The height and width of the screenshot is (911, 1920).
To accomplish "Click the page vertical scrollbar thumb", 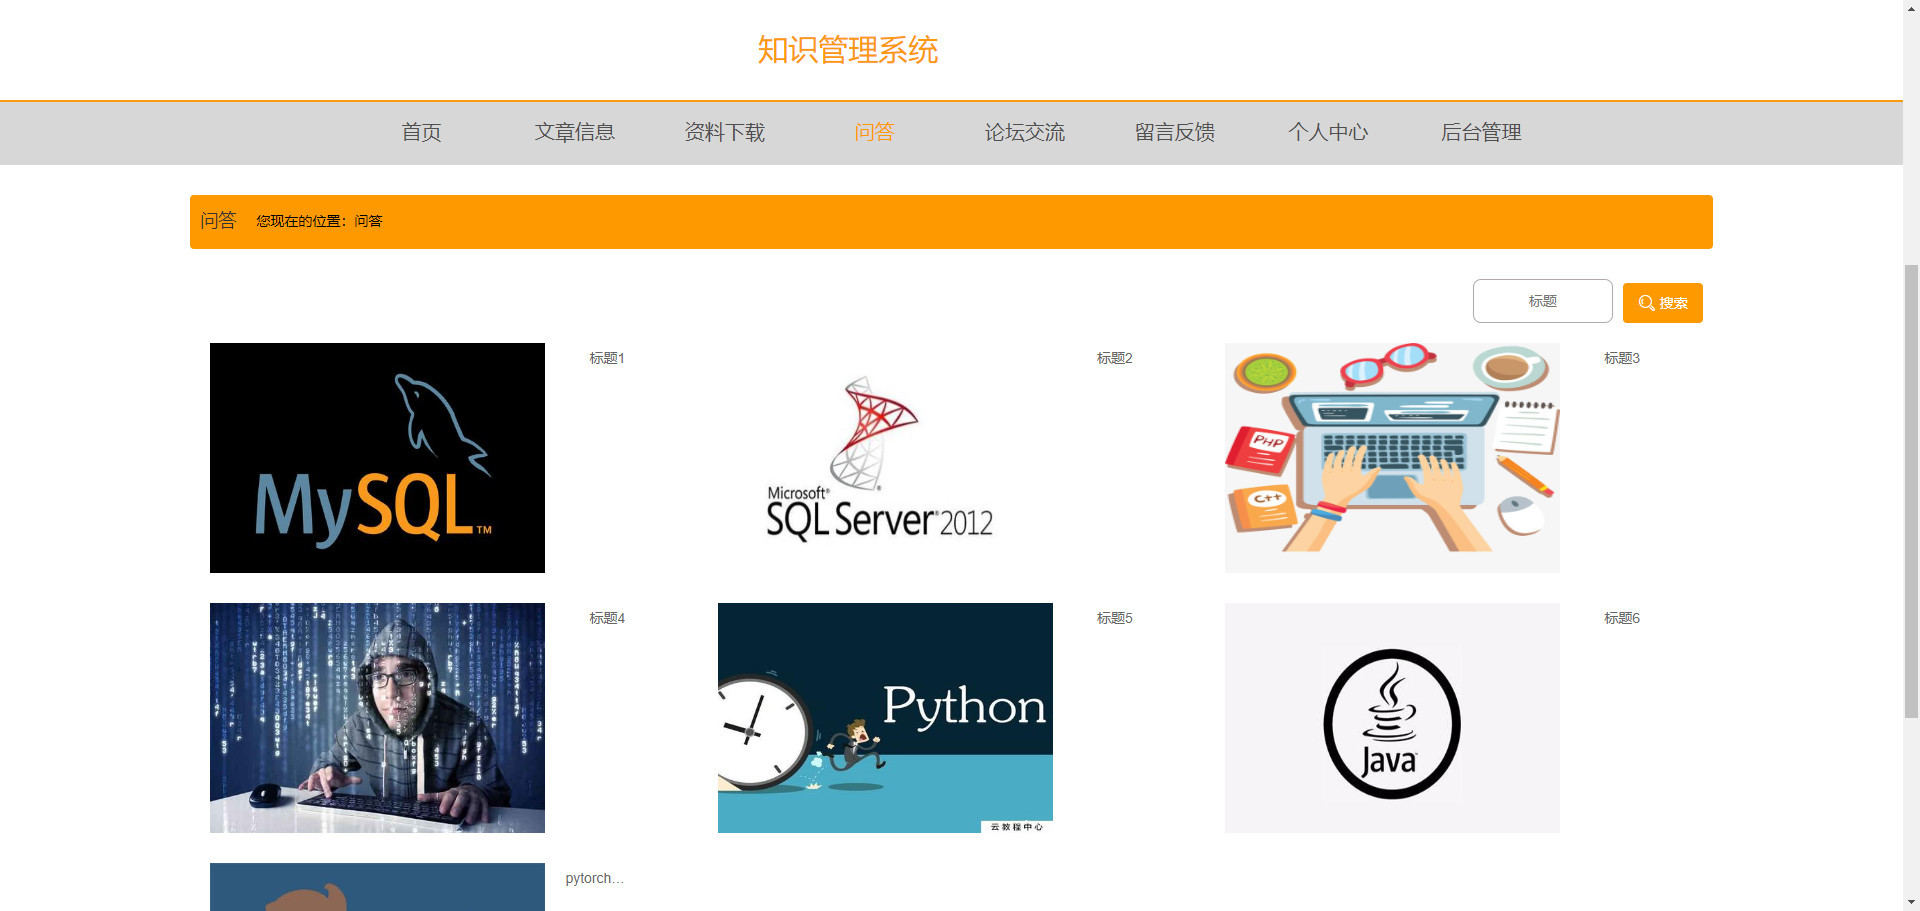I will (1911, 491).
